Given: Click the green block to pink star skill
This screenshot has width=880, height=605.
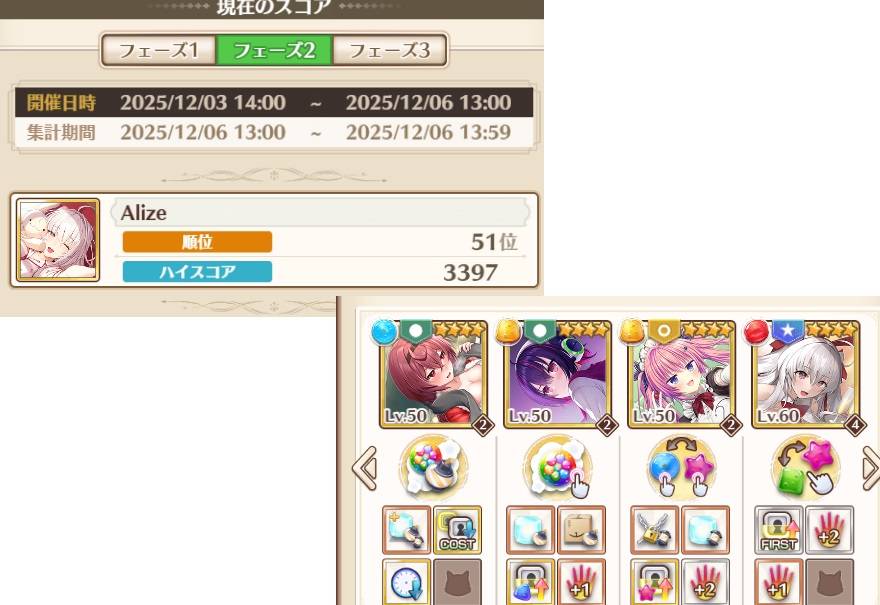Looking at the screenshot, I should pyautogui.click(x=806, y=468).
